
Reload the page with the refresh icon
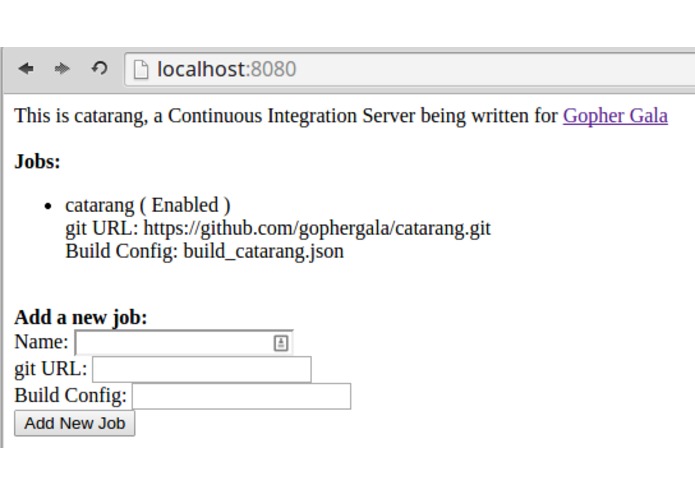click(x=99, y=68)
